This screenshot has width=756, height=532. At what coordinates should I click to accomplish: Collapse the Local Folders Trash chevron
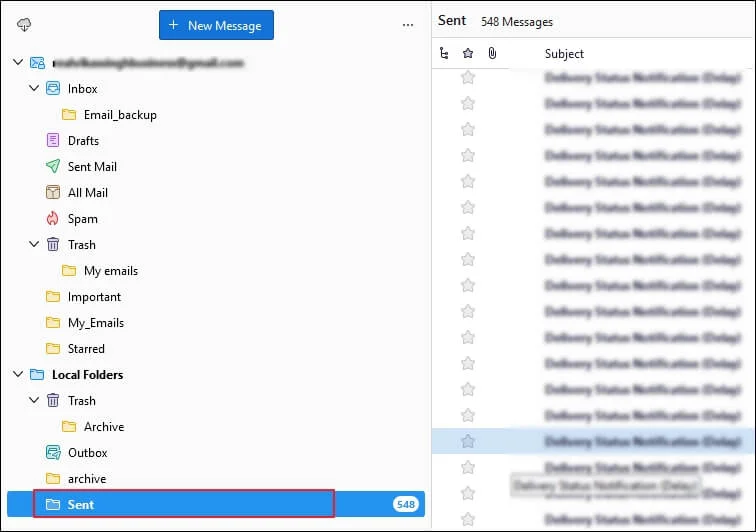[x=34, y=400]
